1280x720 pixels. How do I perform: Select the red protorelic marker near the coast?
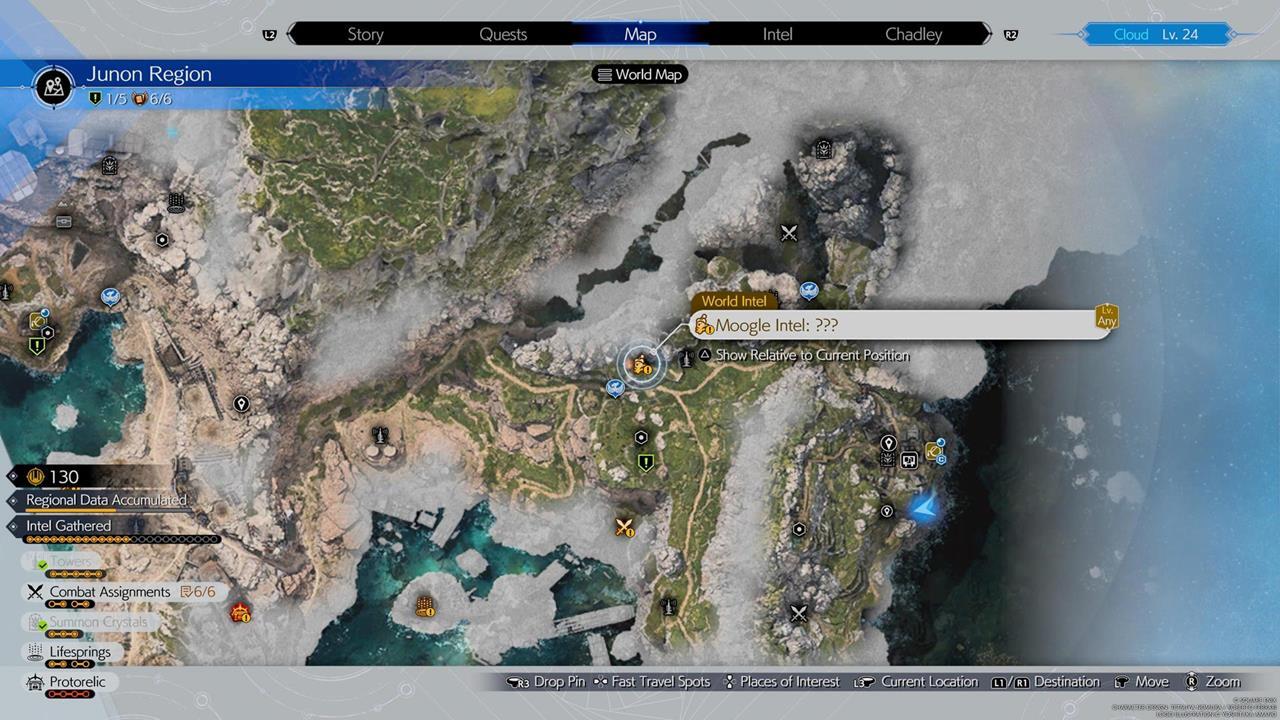pyautogui.click(x=240, y=612)
